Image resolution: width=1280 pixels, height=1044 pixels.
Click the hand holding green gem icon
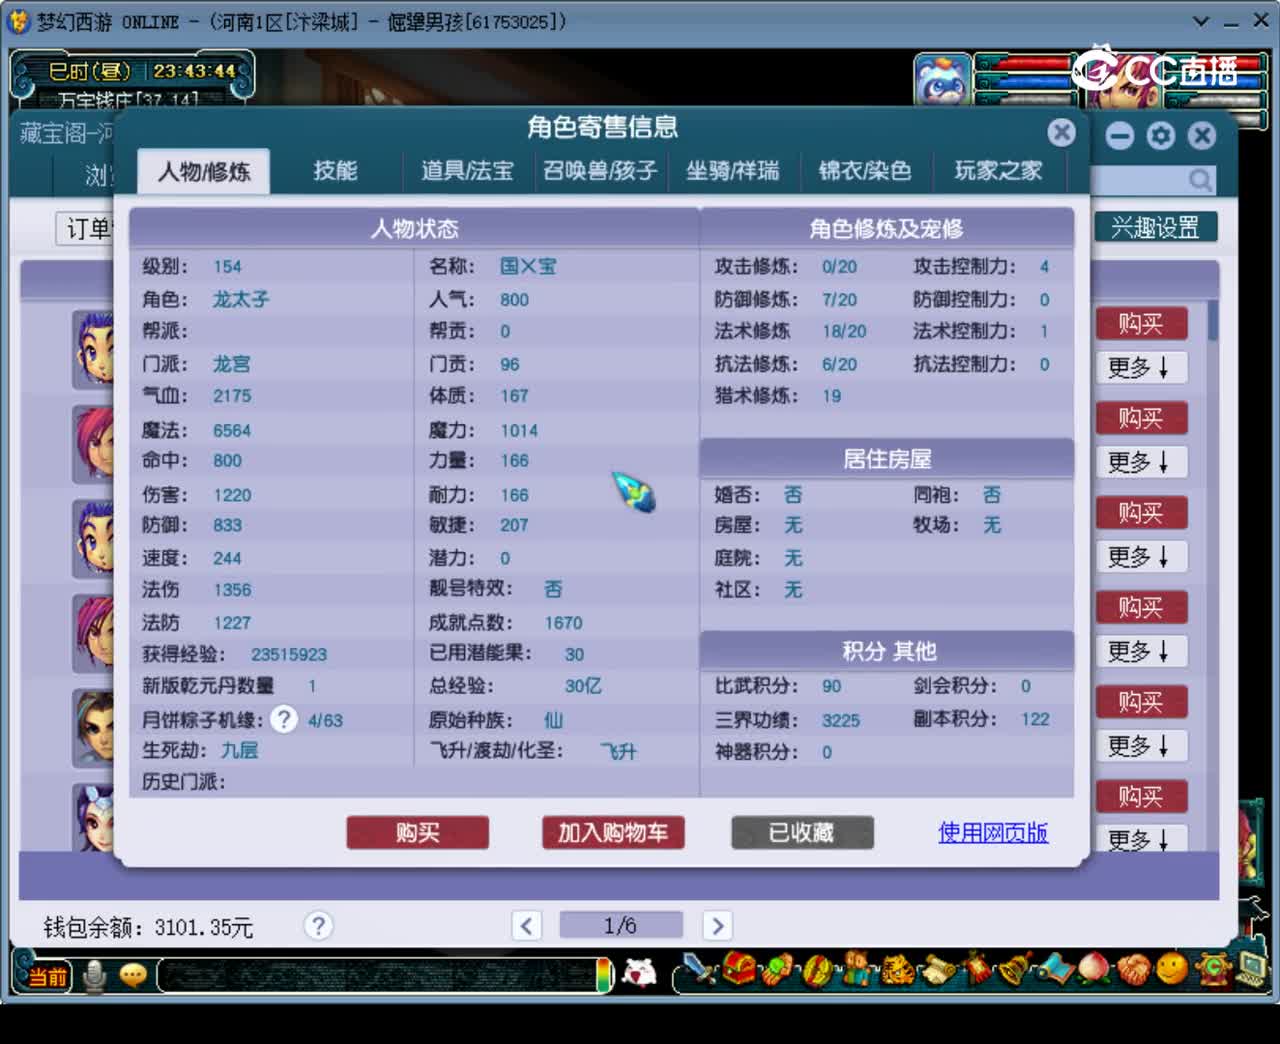pos(779,969)
